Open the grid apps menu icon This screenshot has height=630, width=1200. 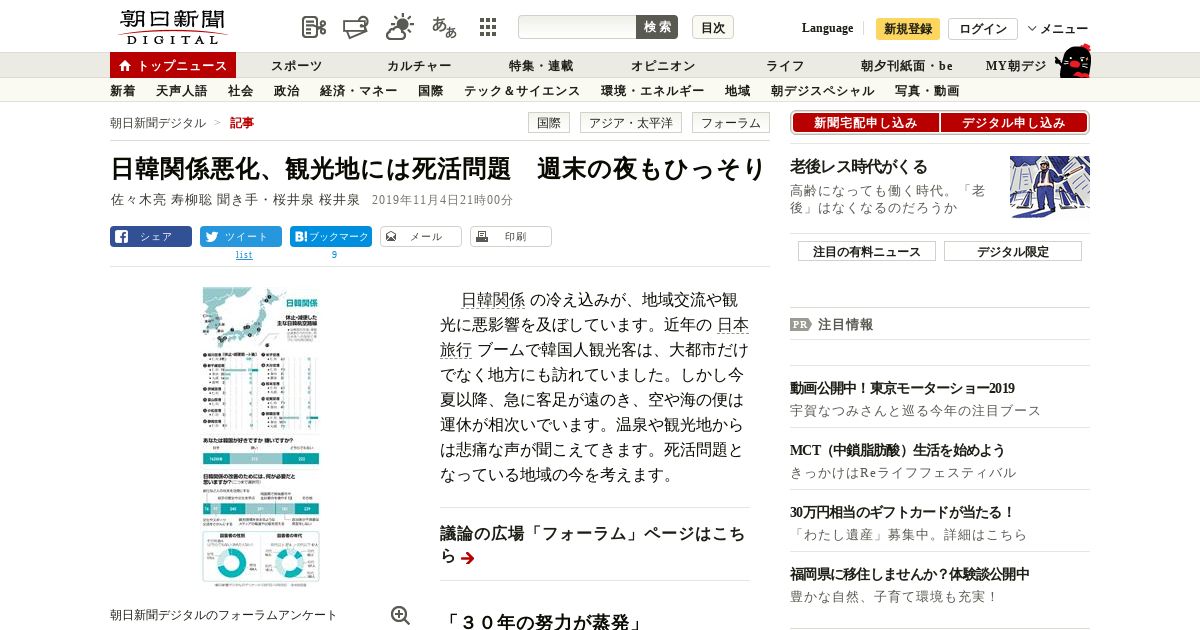pos(488,27)
